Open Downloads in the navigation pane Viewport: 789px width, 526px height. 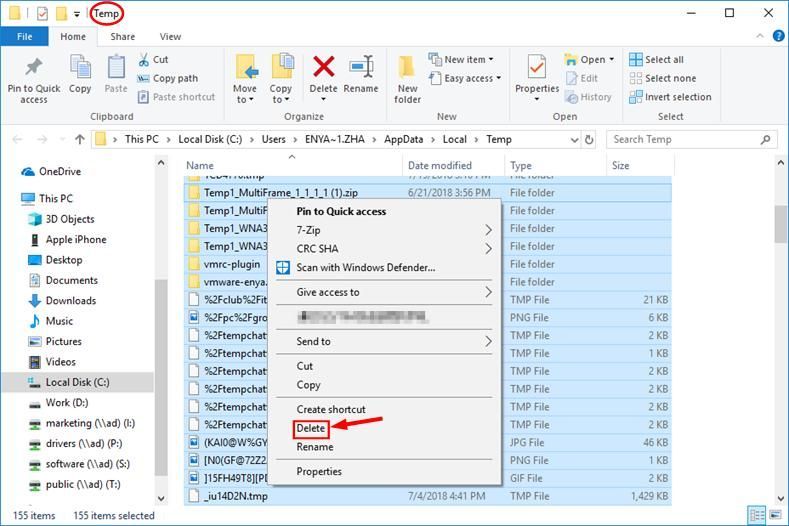pos(62,300)
